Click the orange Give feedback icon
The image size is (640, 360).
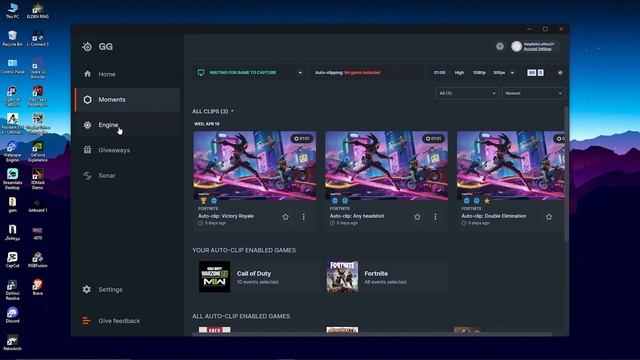[x=86, y=321]
